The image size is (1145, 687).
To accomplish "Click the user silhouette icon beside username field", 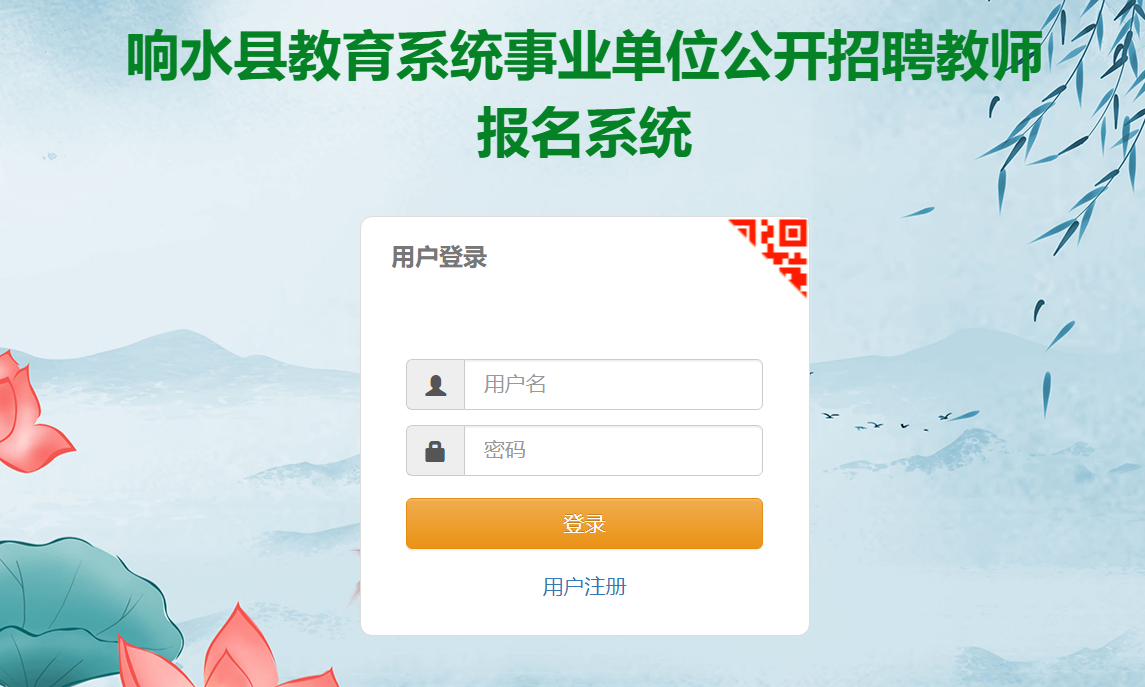I will point(435,385).
